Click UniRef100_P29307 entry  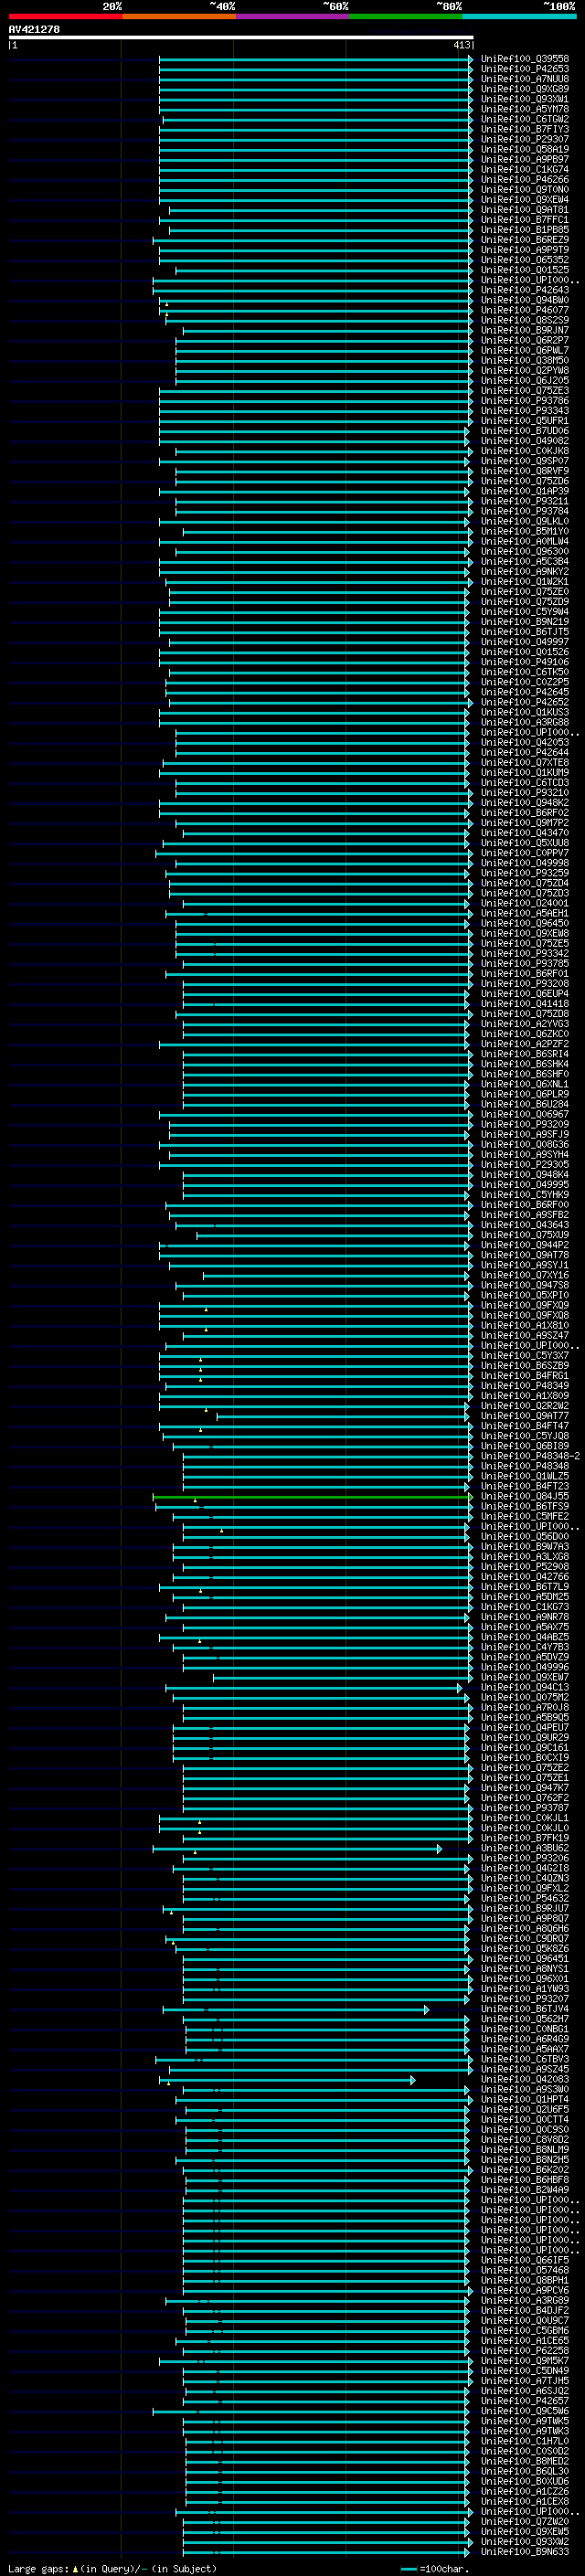525,139
